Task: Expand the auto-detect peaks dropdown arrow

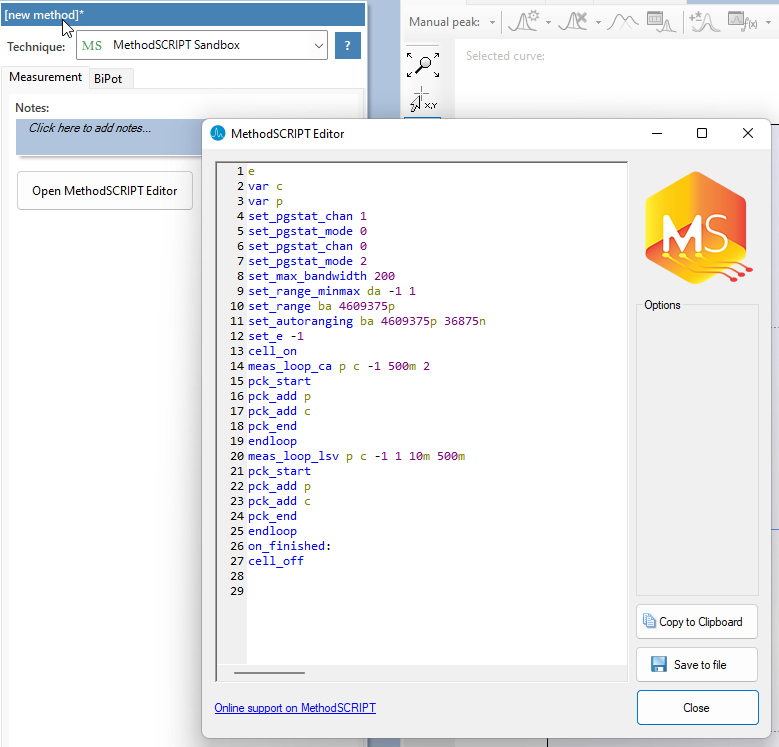Action: tap(546, 22)
